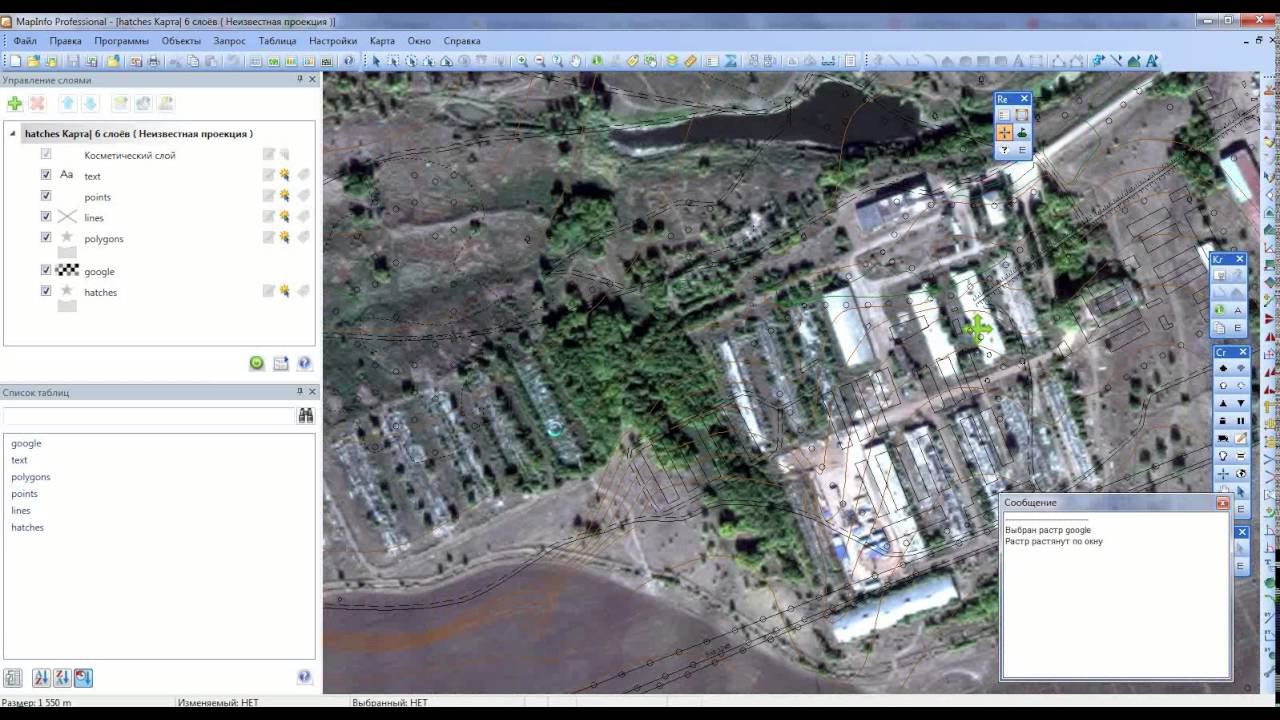This screenshot has width=1280, height=720.
Task: Click the green round icon below layer list
Action: tap(257, 363)
